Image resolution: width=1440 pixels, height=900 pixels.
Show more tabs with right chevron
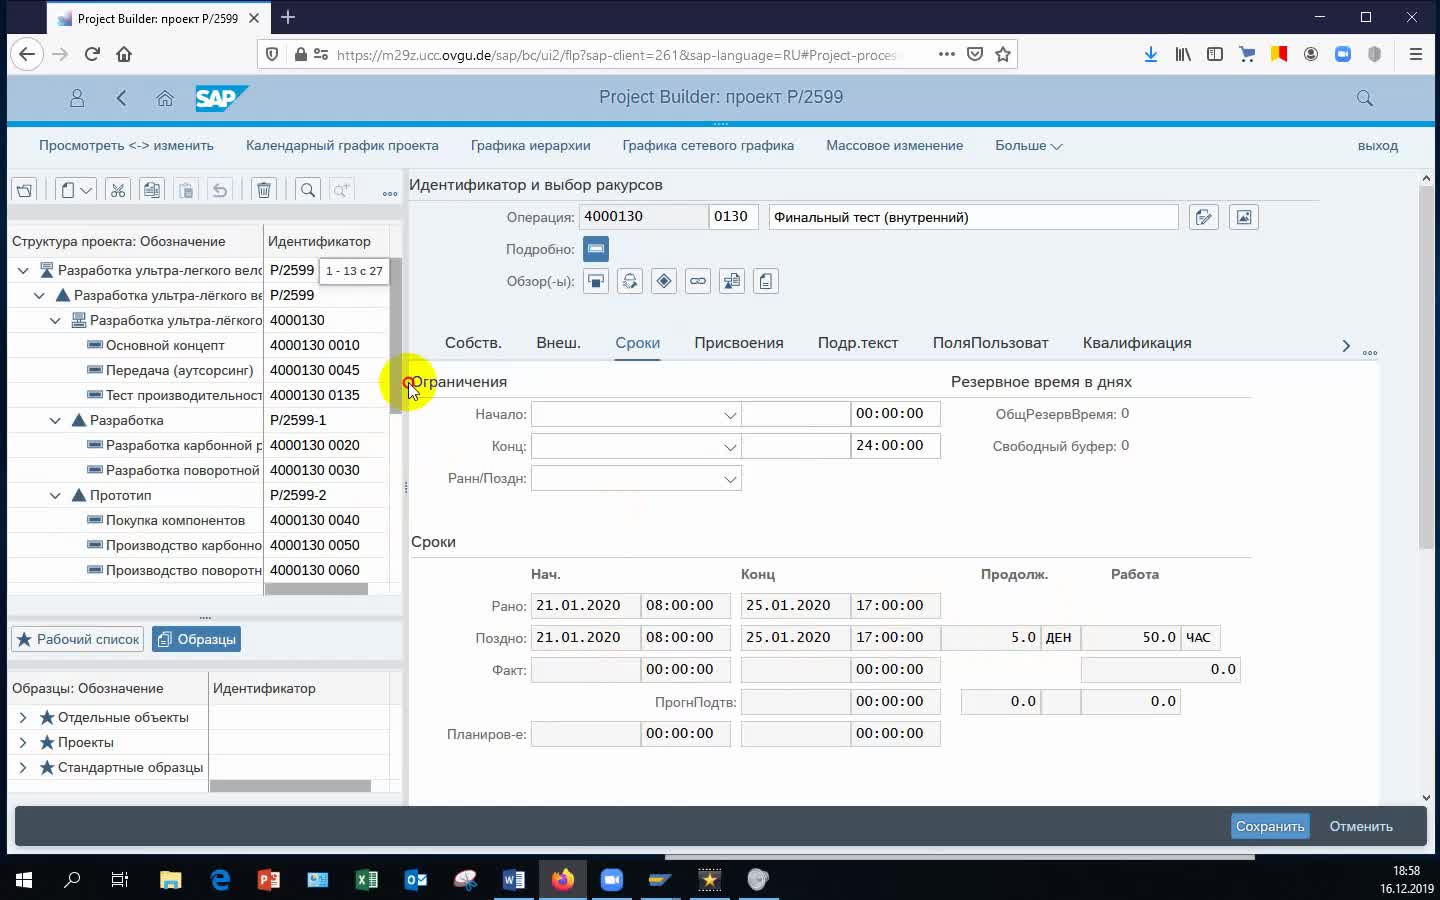point(1346,345)
